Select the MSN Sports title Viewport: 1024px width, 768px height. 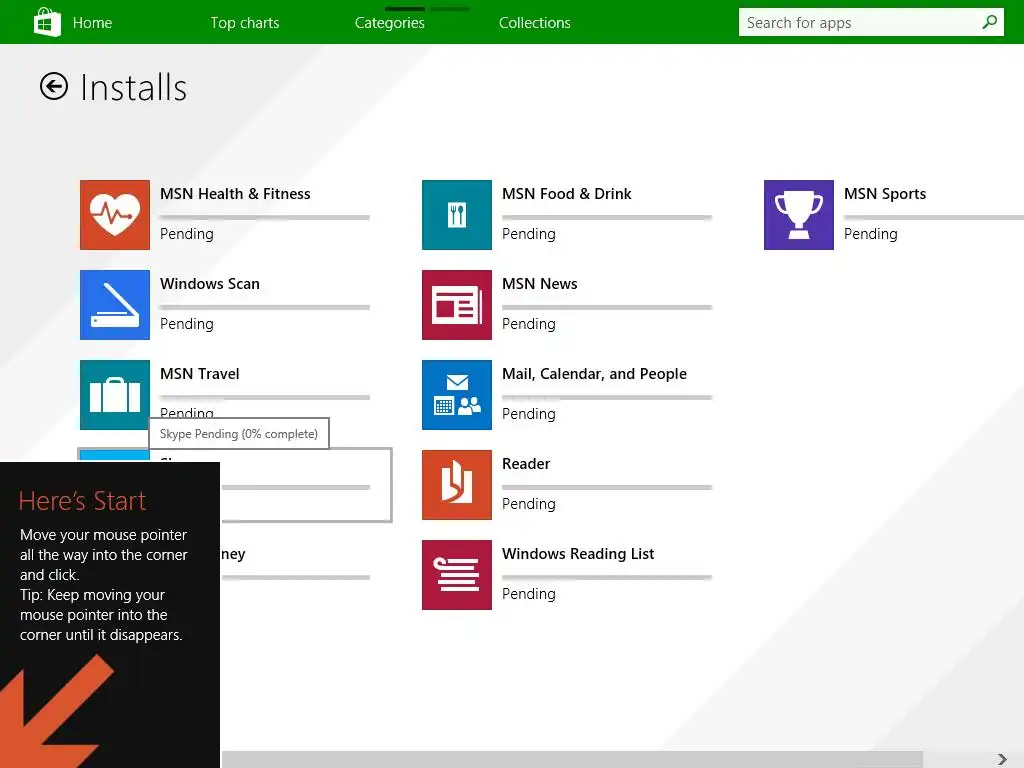click(x=885, y=194)
